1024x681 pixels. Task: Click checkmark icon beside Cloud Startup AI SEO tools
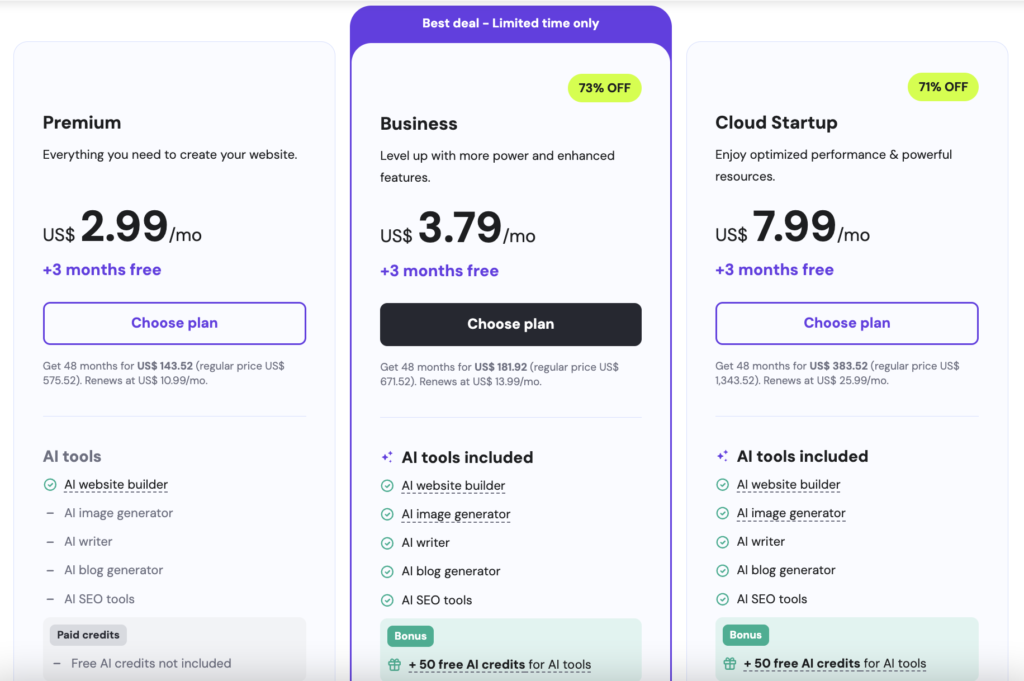click(722, 599)
